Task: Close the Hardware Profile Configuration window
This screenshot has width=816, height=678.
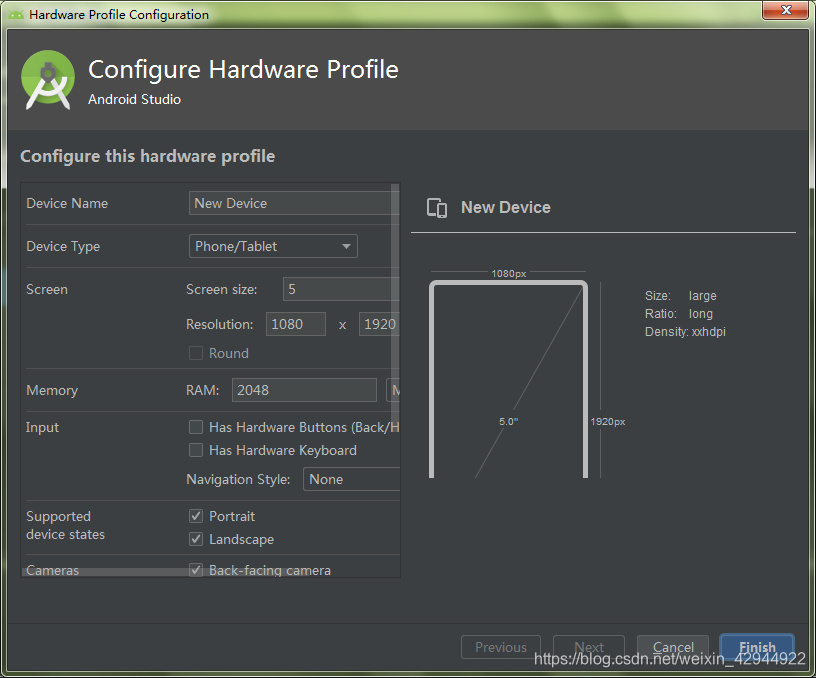Action: click(786, 10)
